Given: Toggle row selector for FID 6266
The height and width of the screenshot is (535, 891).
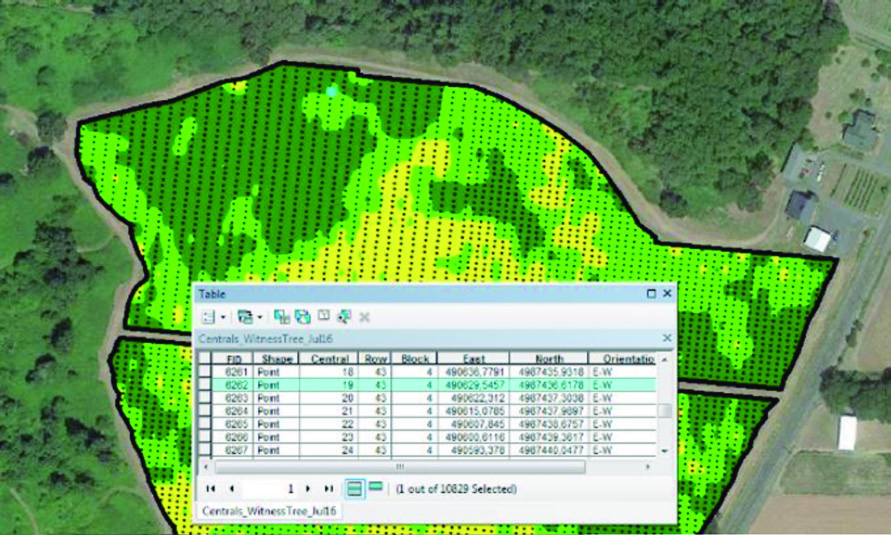Looking at the screenshot, I should coord(204,438).
